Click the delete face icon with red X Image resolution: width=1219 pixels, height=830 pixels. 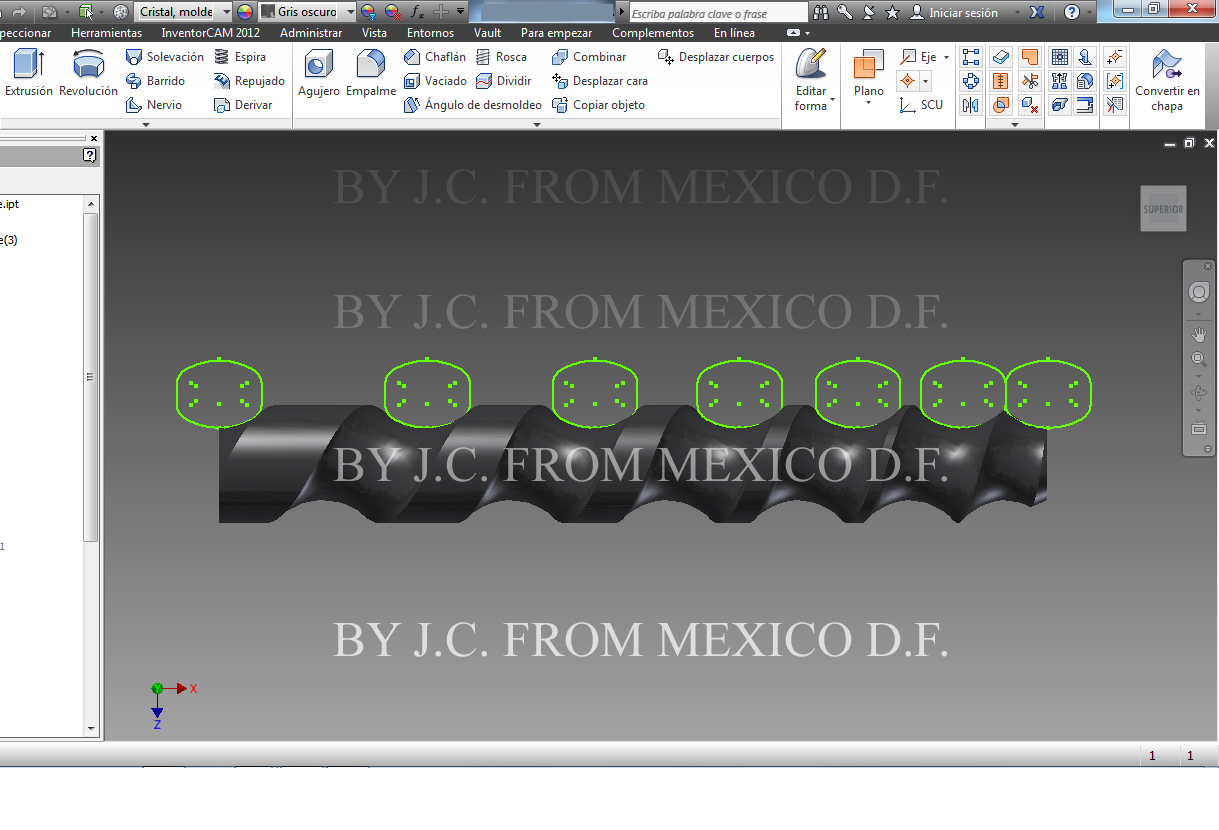point(1029,105)
